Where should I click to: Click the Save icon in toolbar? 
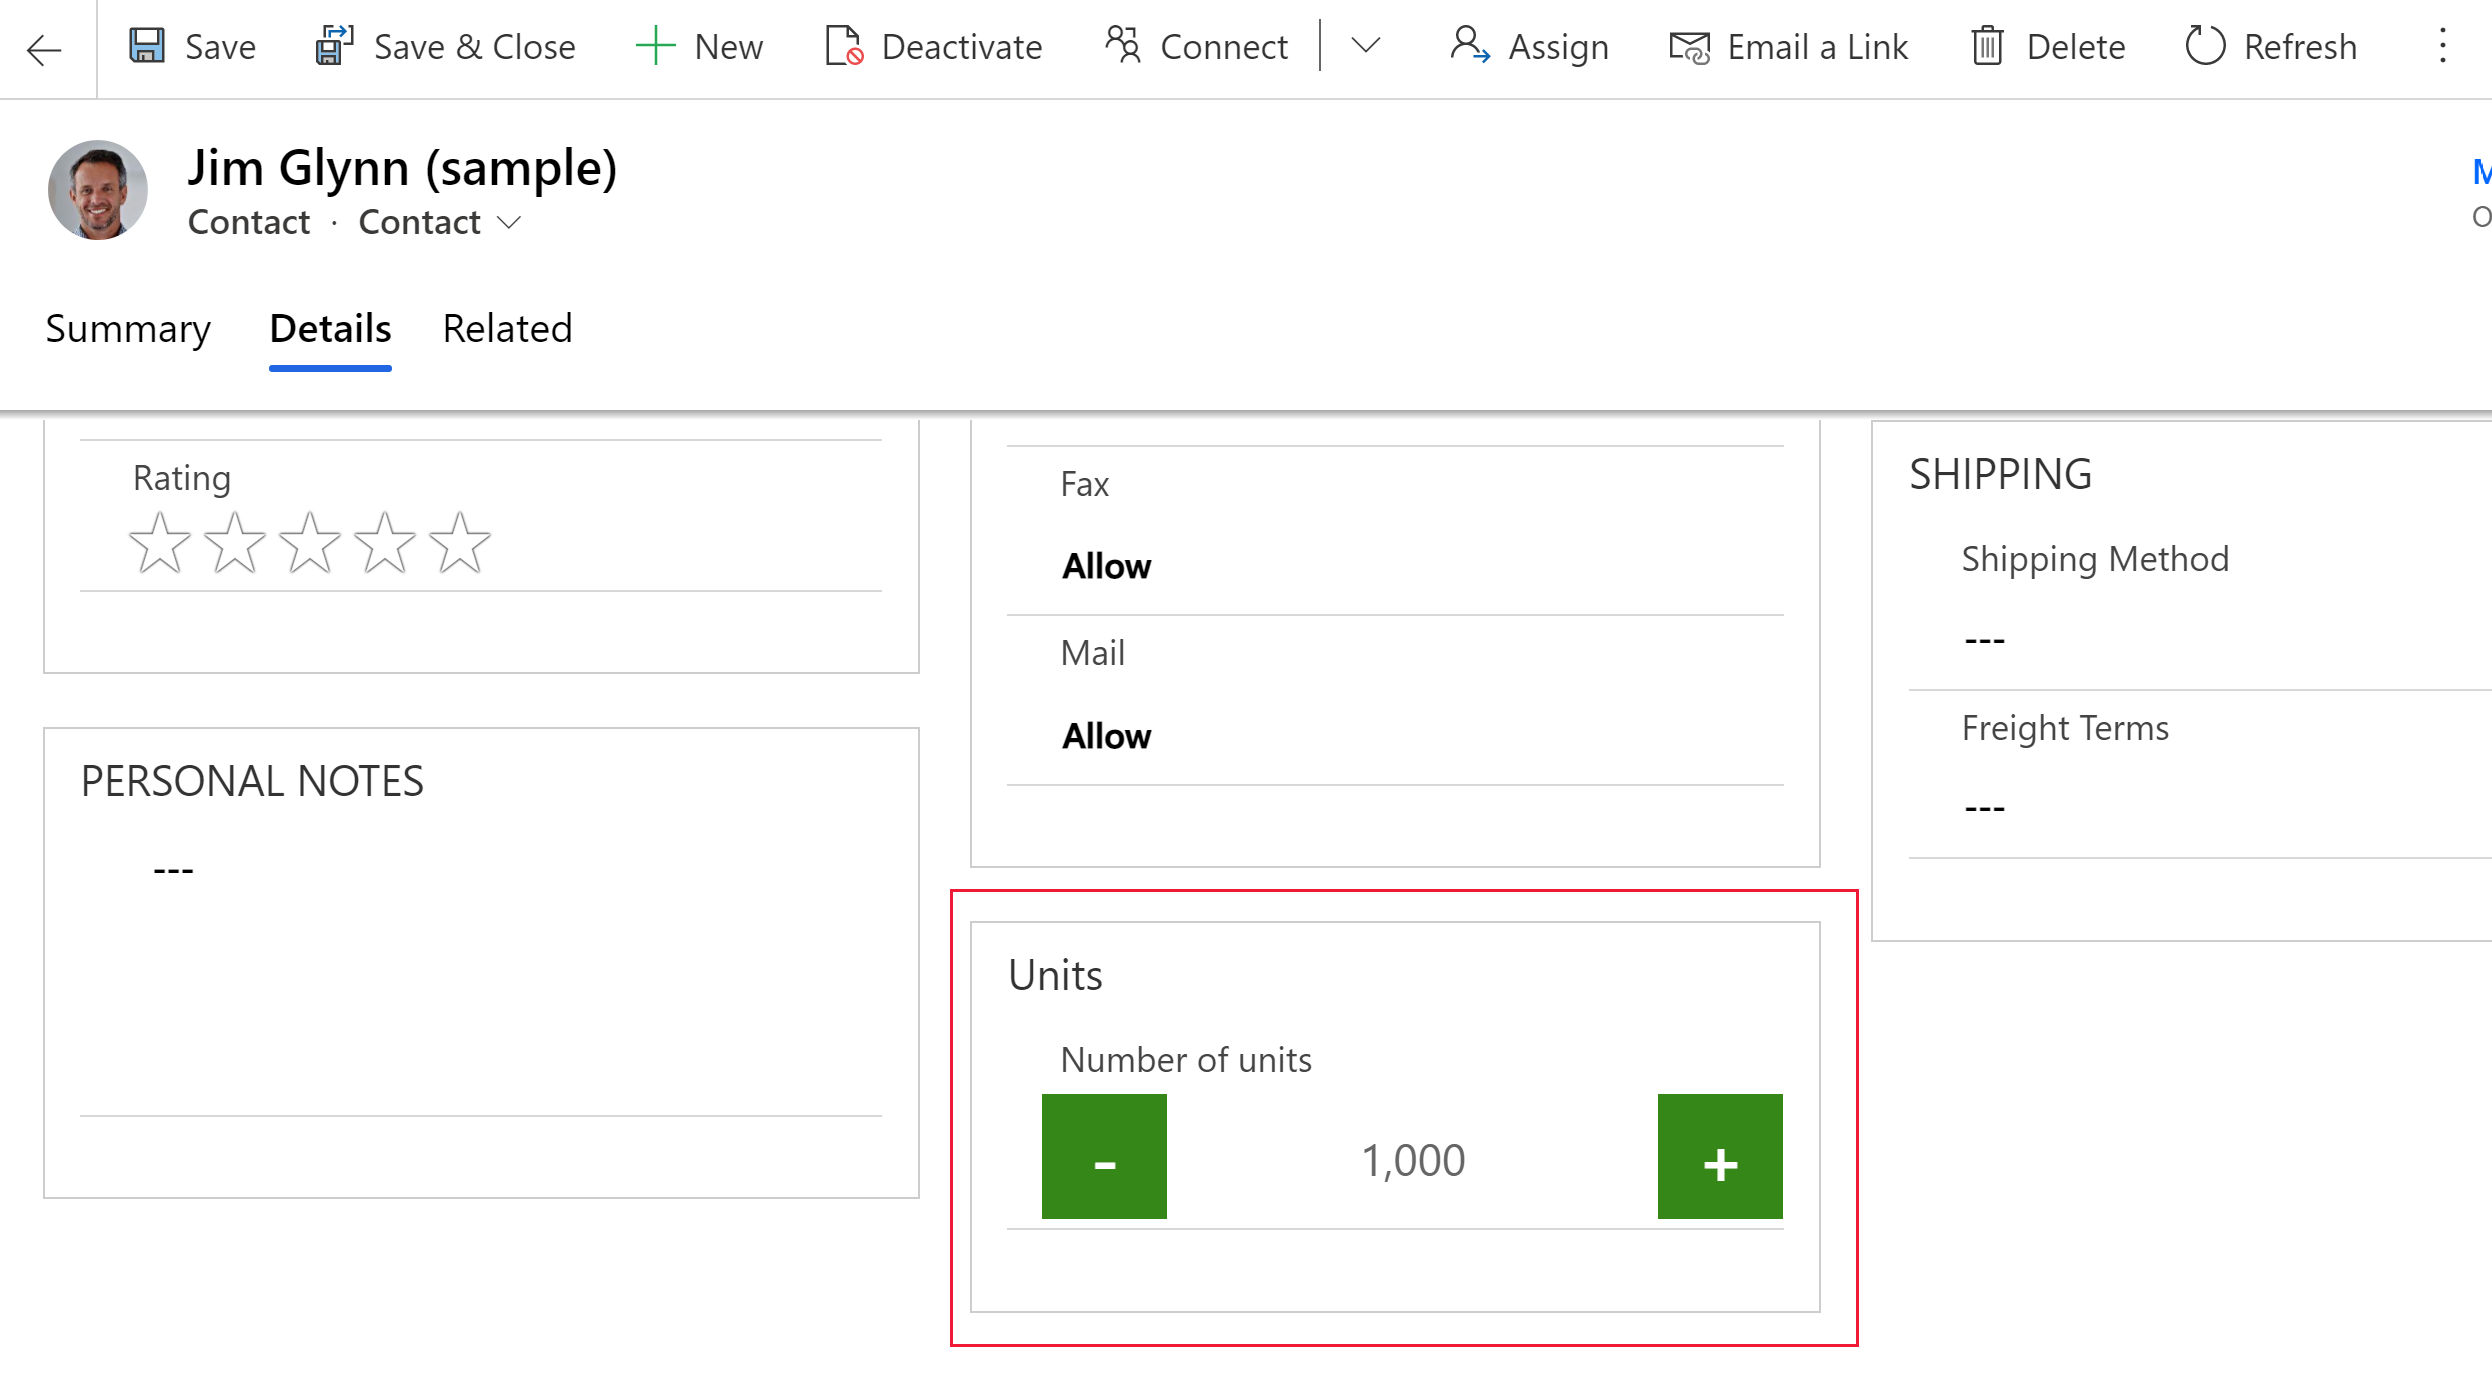150,46
